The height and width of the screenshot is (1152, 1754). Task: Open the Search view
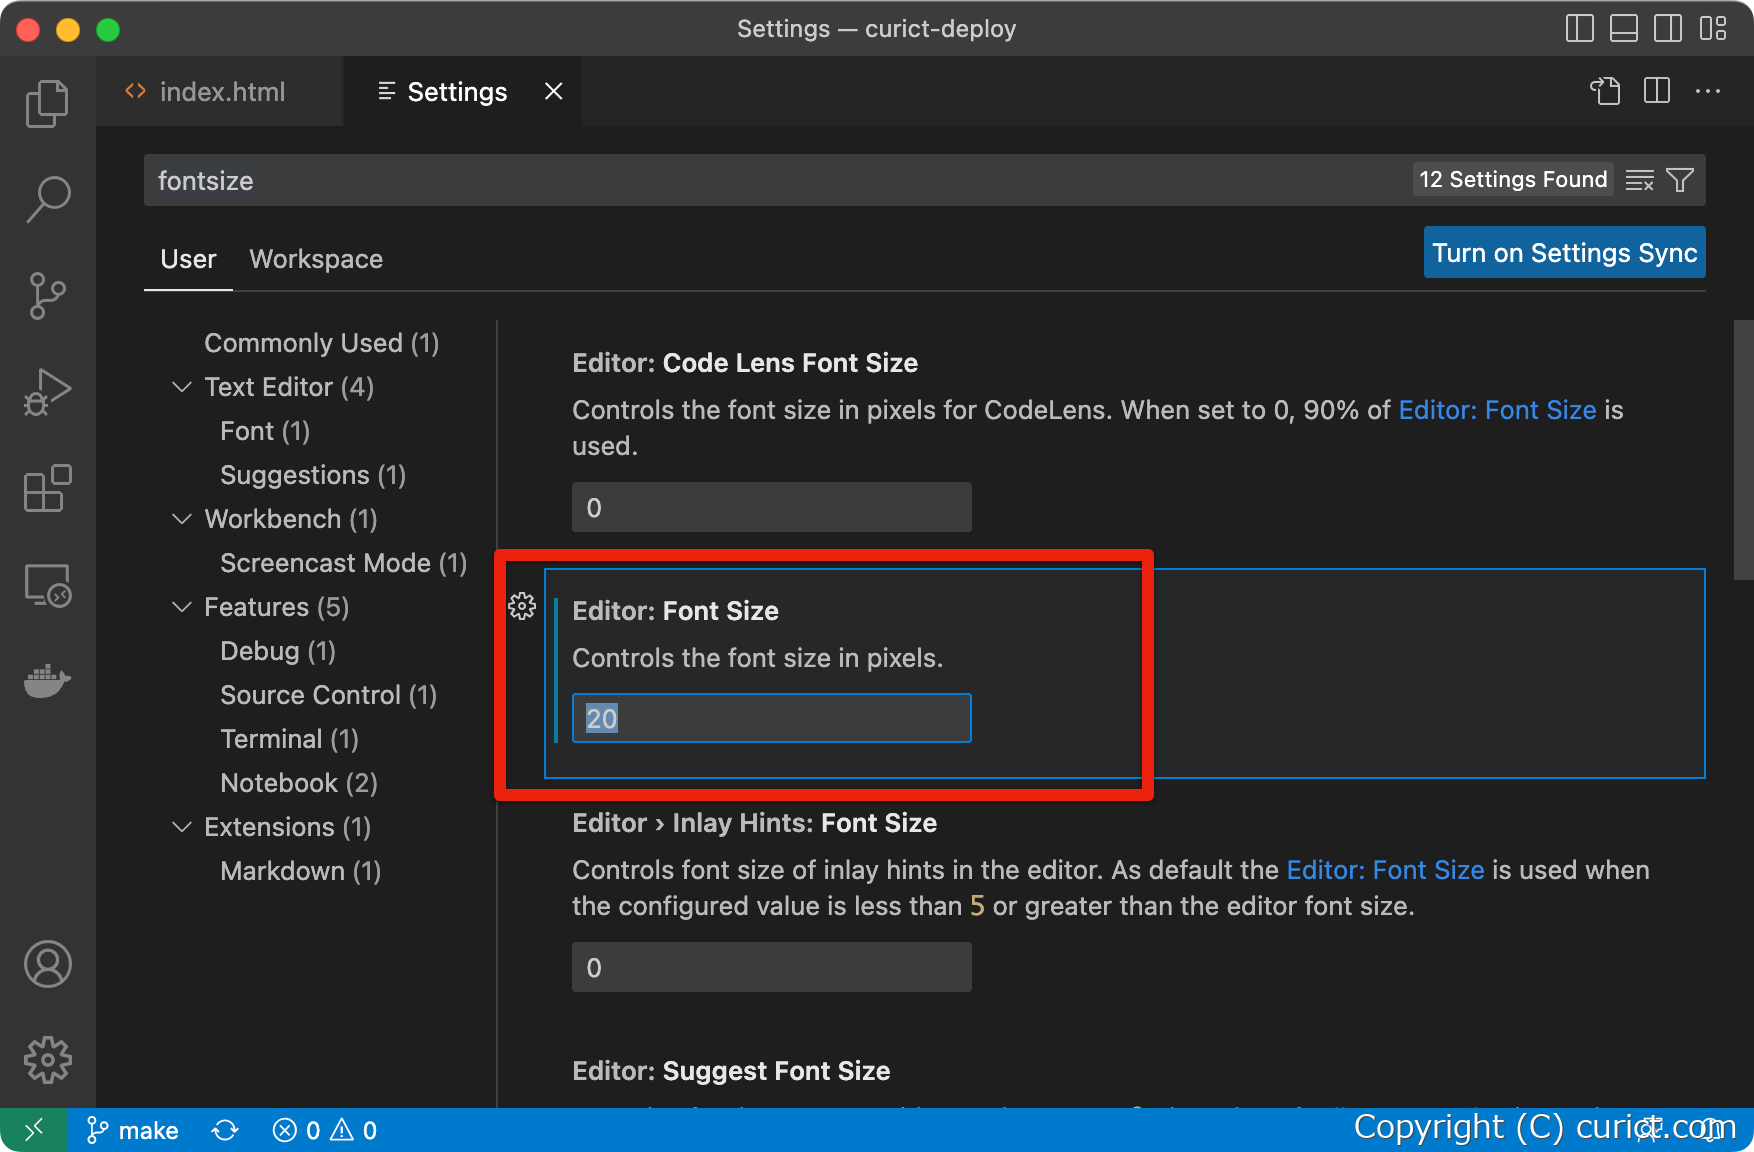[47, 199]
